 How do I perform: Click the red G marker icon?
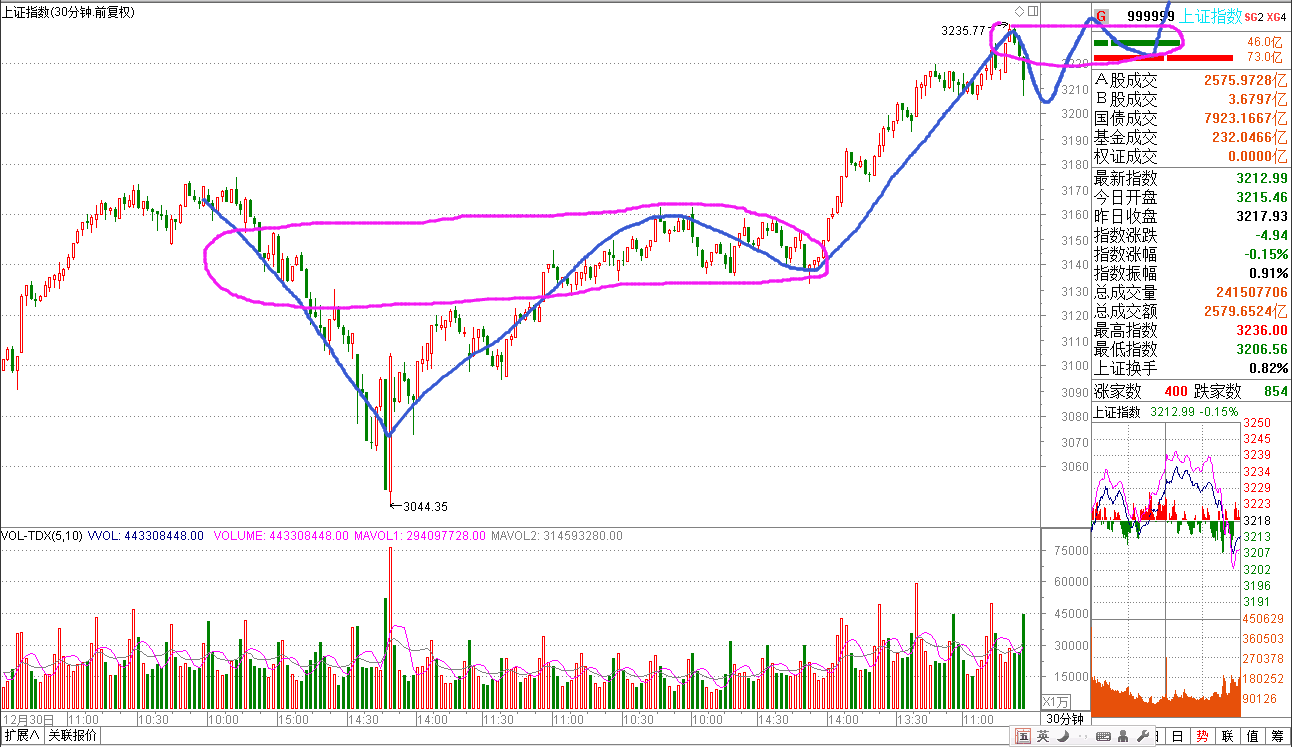(x=1101, y=16)
